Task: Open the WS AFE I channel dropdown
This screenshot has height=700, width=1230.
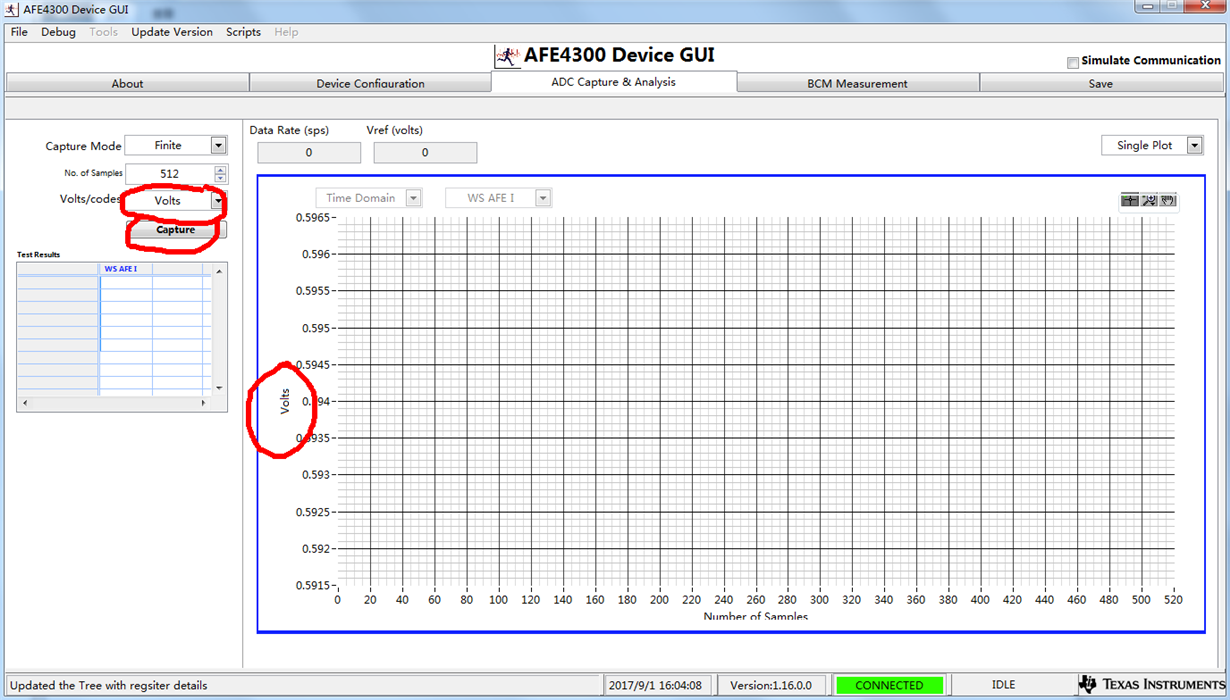Action: [498, 198]
